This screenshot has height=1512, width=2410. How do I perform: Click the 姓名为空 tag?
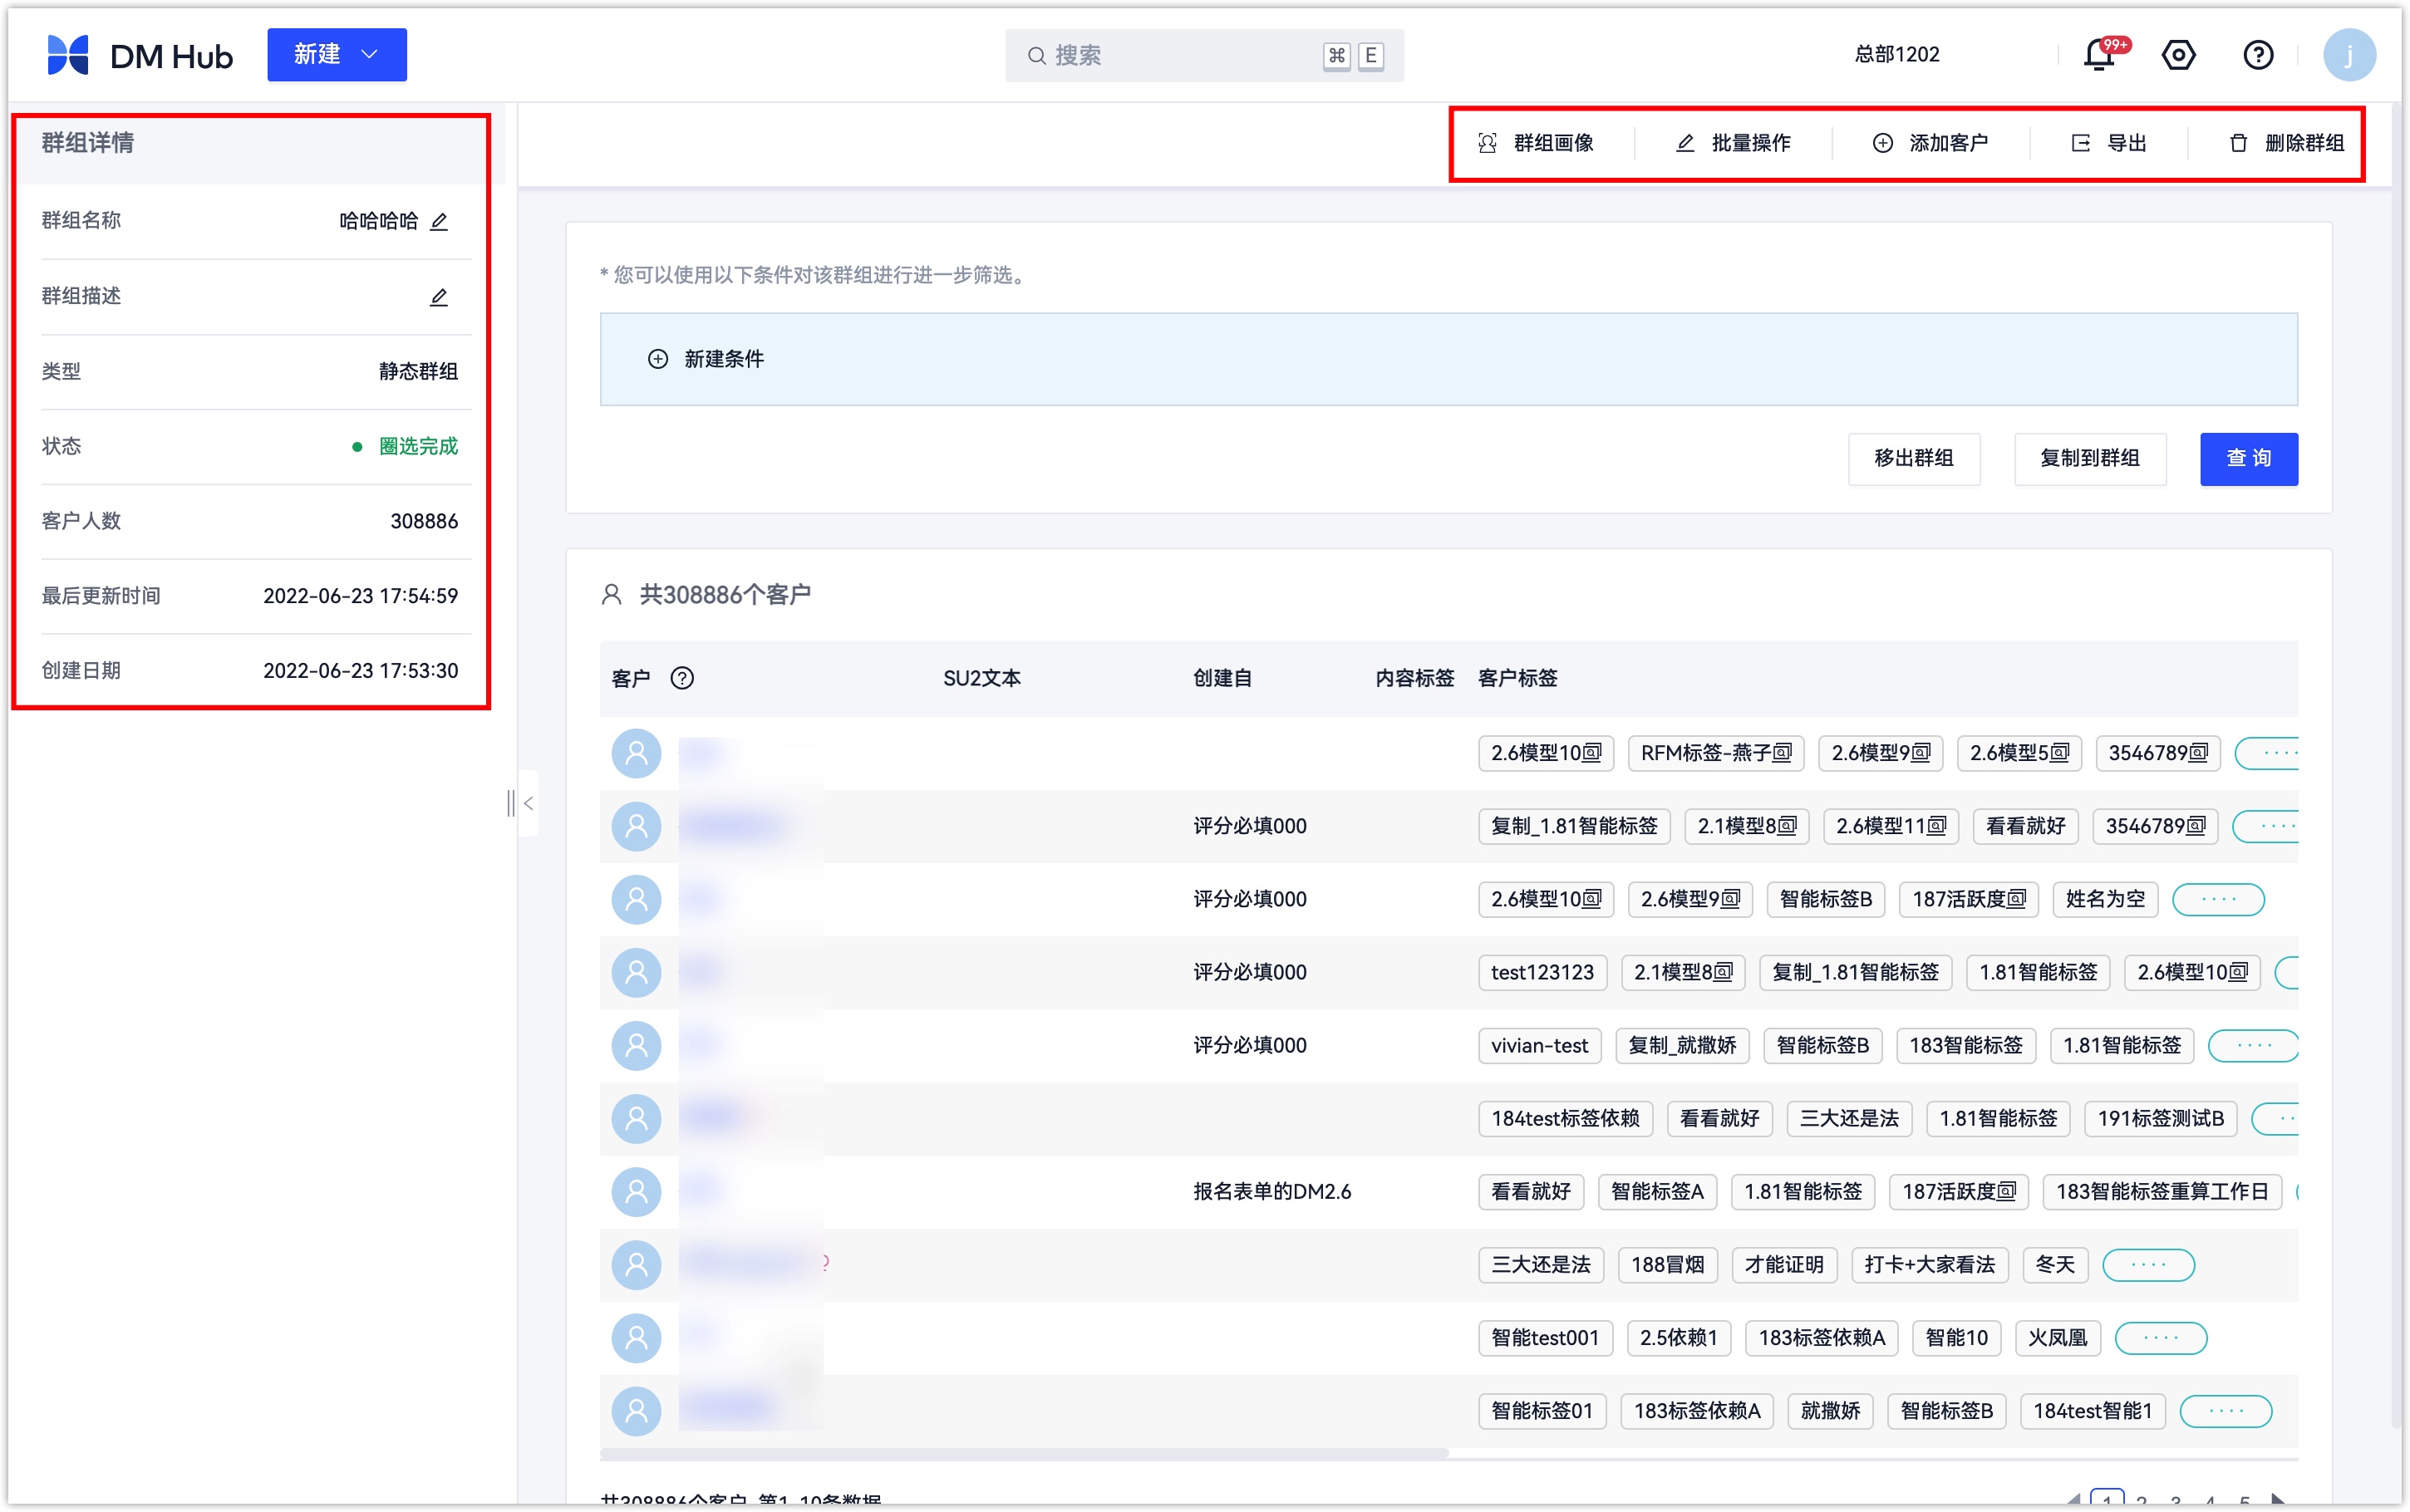coord(2105,899)
